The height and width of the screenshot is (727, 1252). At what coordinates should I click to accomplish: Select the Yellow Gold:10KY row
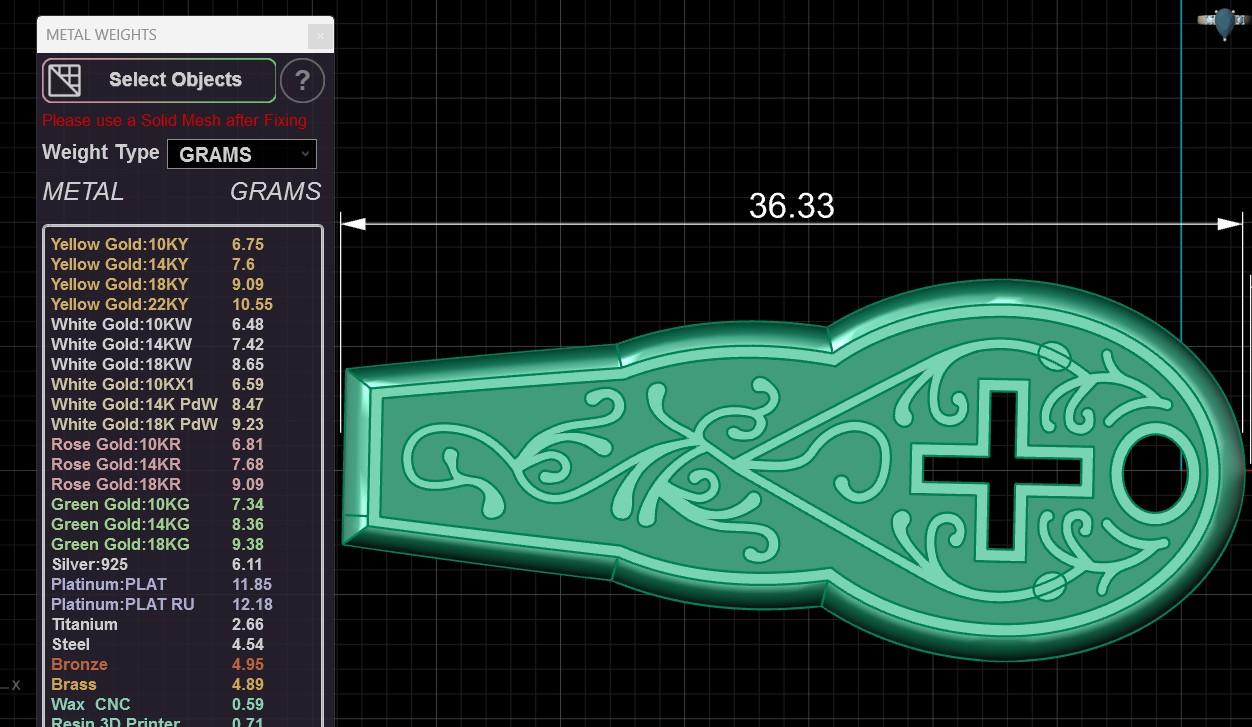coord(182,244)
